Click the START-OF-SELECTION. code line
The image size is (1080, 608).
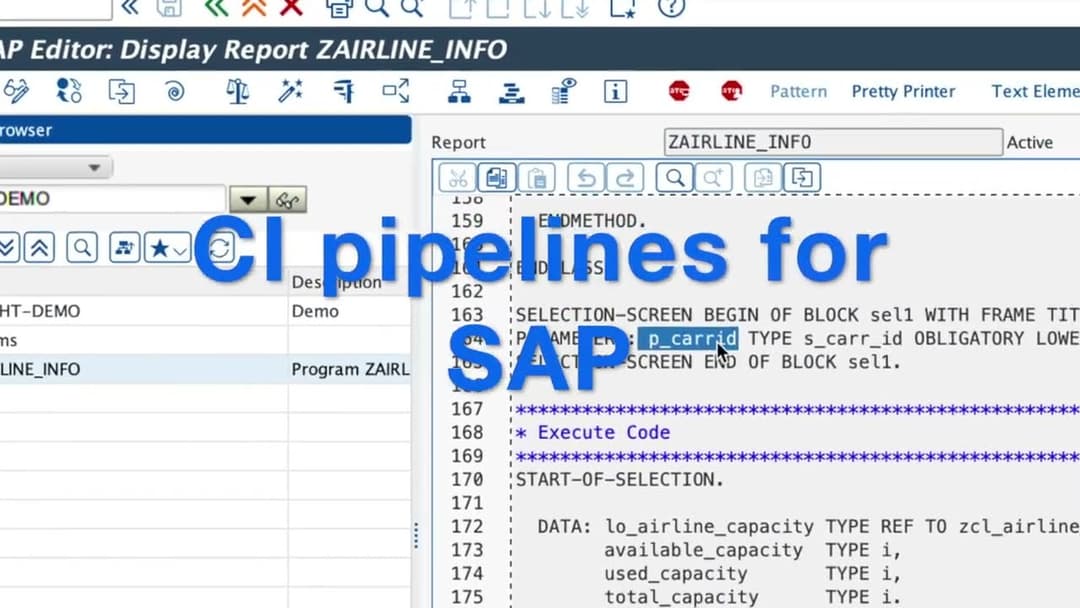[620, 479]
